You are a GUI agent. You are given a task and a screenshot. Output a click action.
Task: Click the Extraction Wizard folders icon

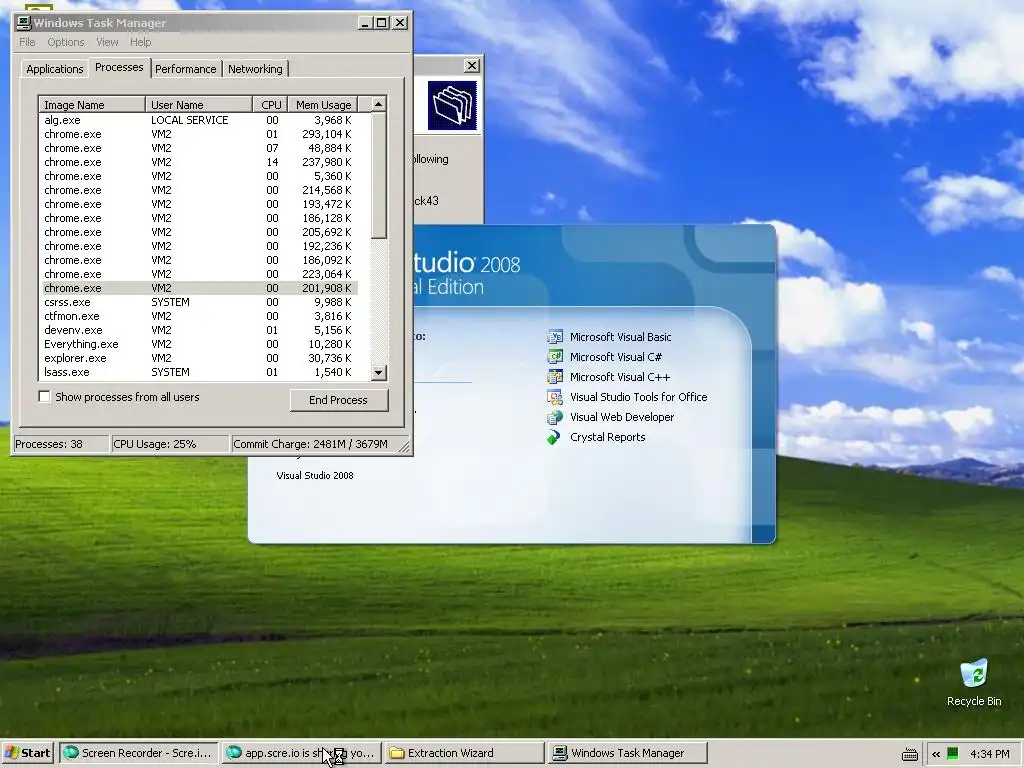click(x=452, y=105)
